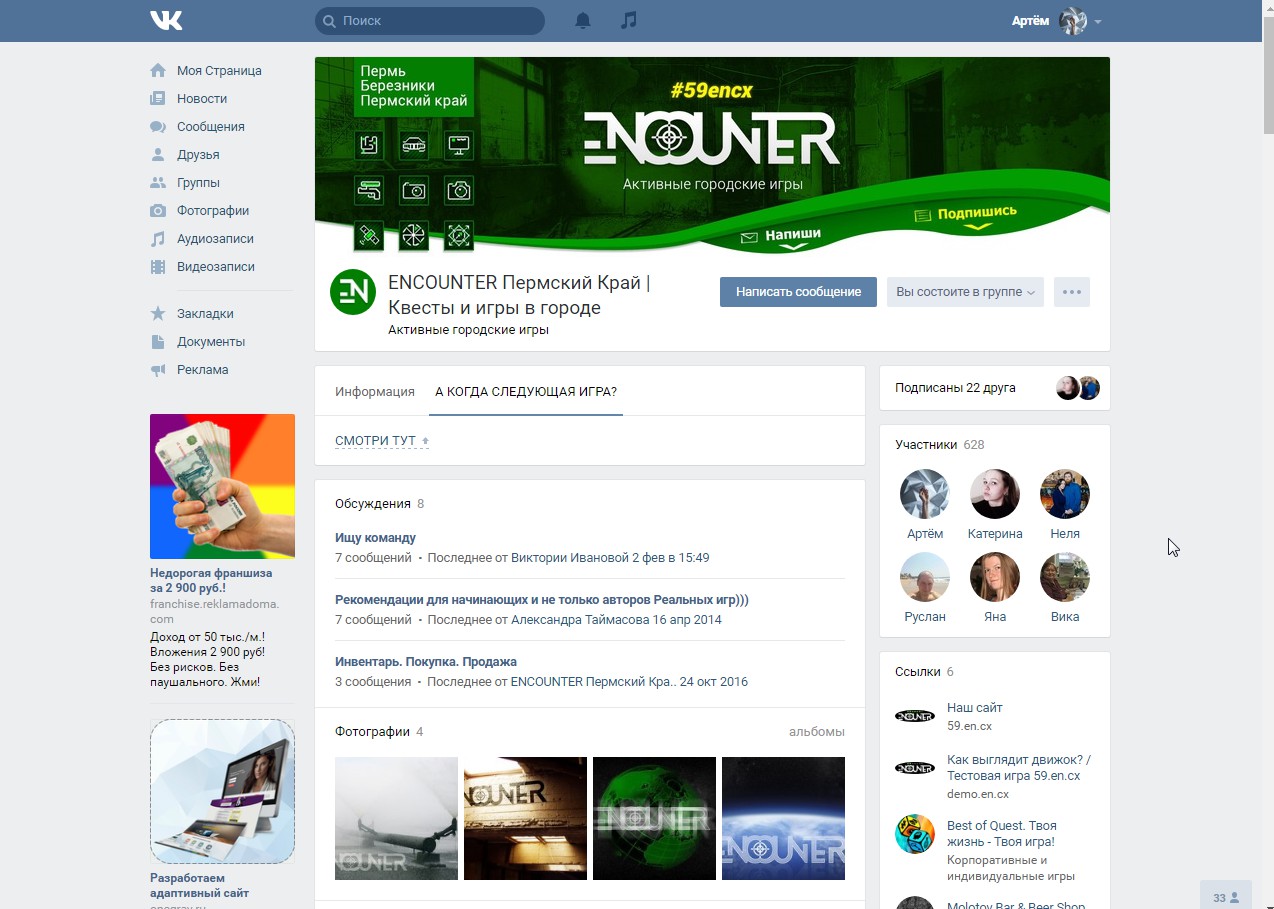Open Моя Страница from sidebar

pos(219,71)
